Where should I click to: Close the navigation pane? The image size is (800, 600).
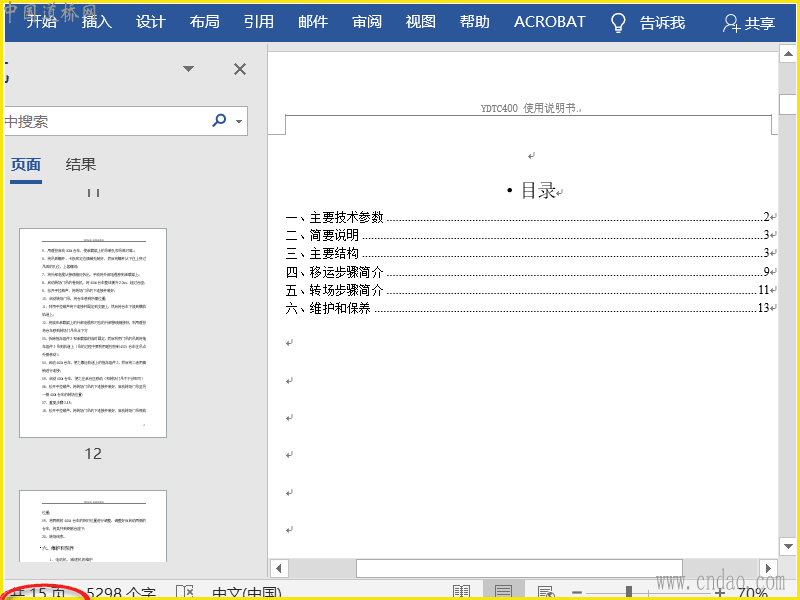click(x=240, y=69)
